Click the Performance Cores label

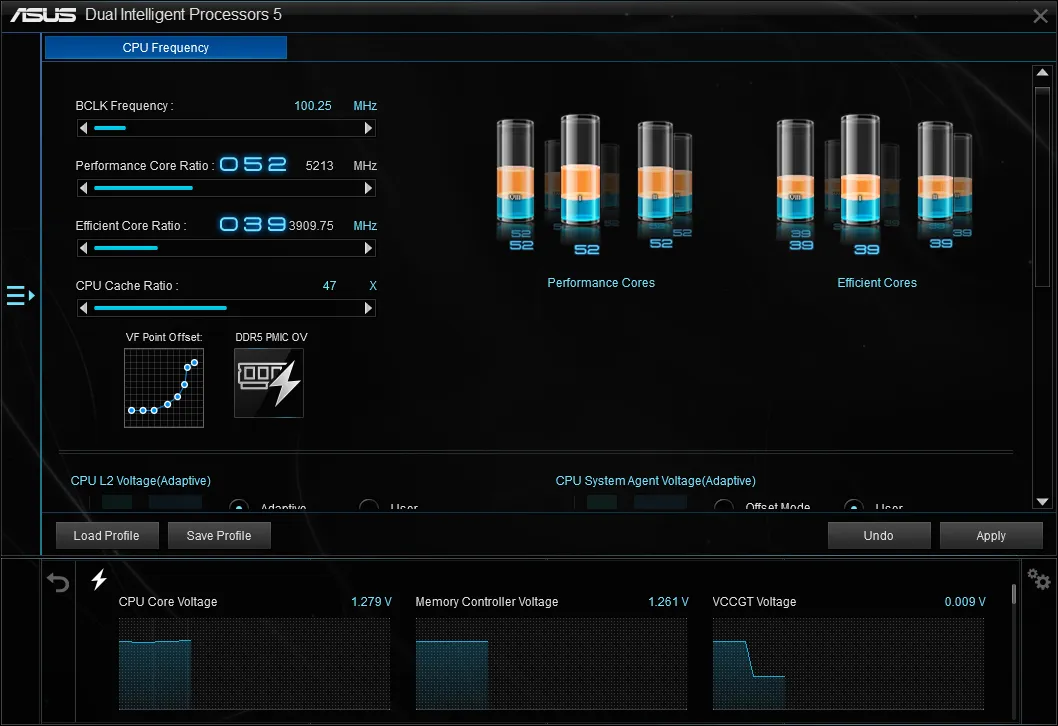tap(601, 283)
